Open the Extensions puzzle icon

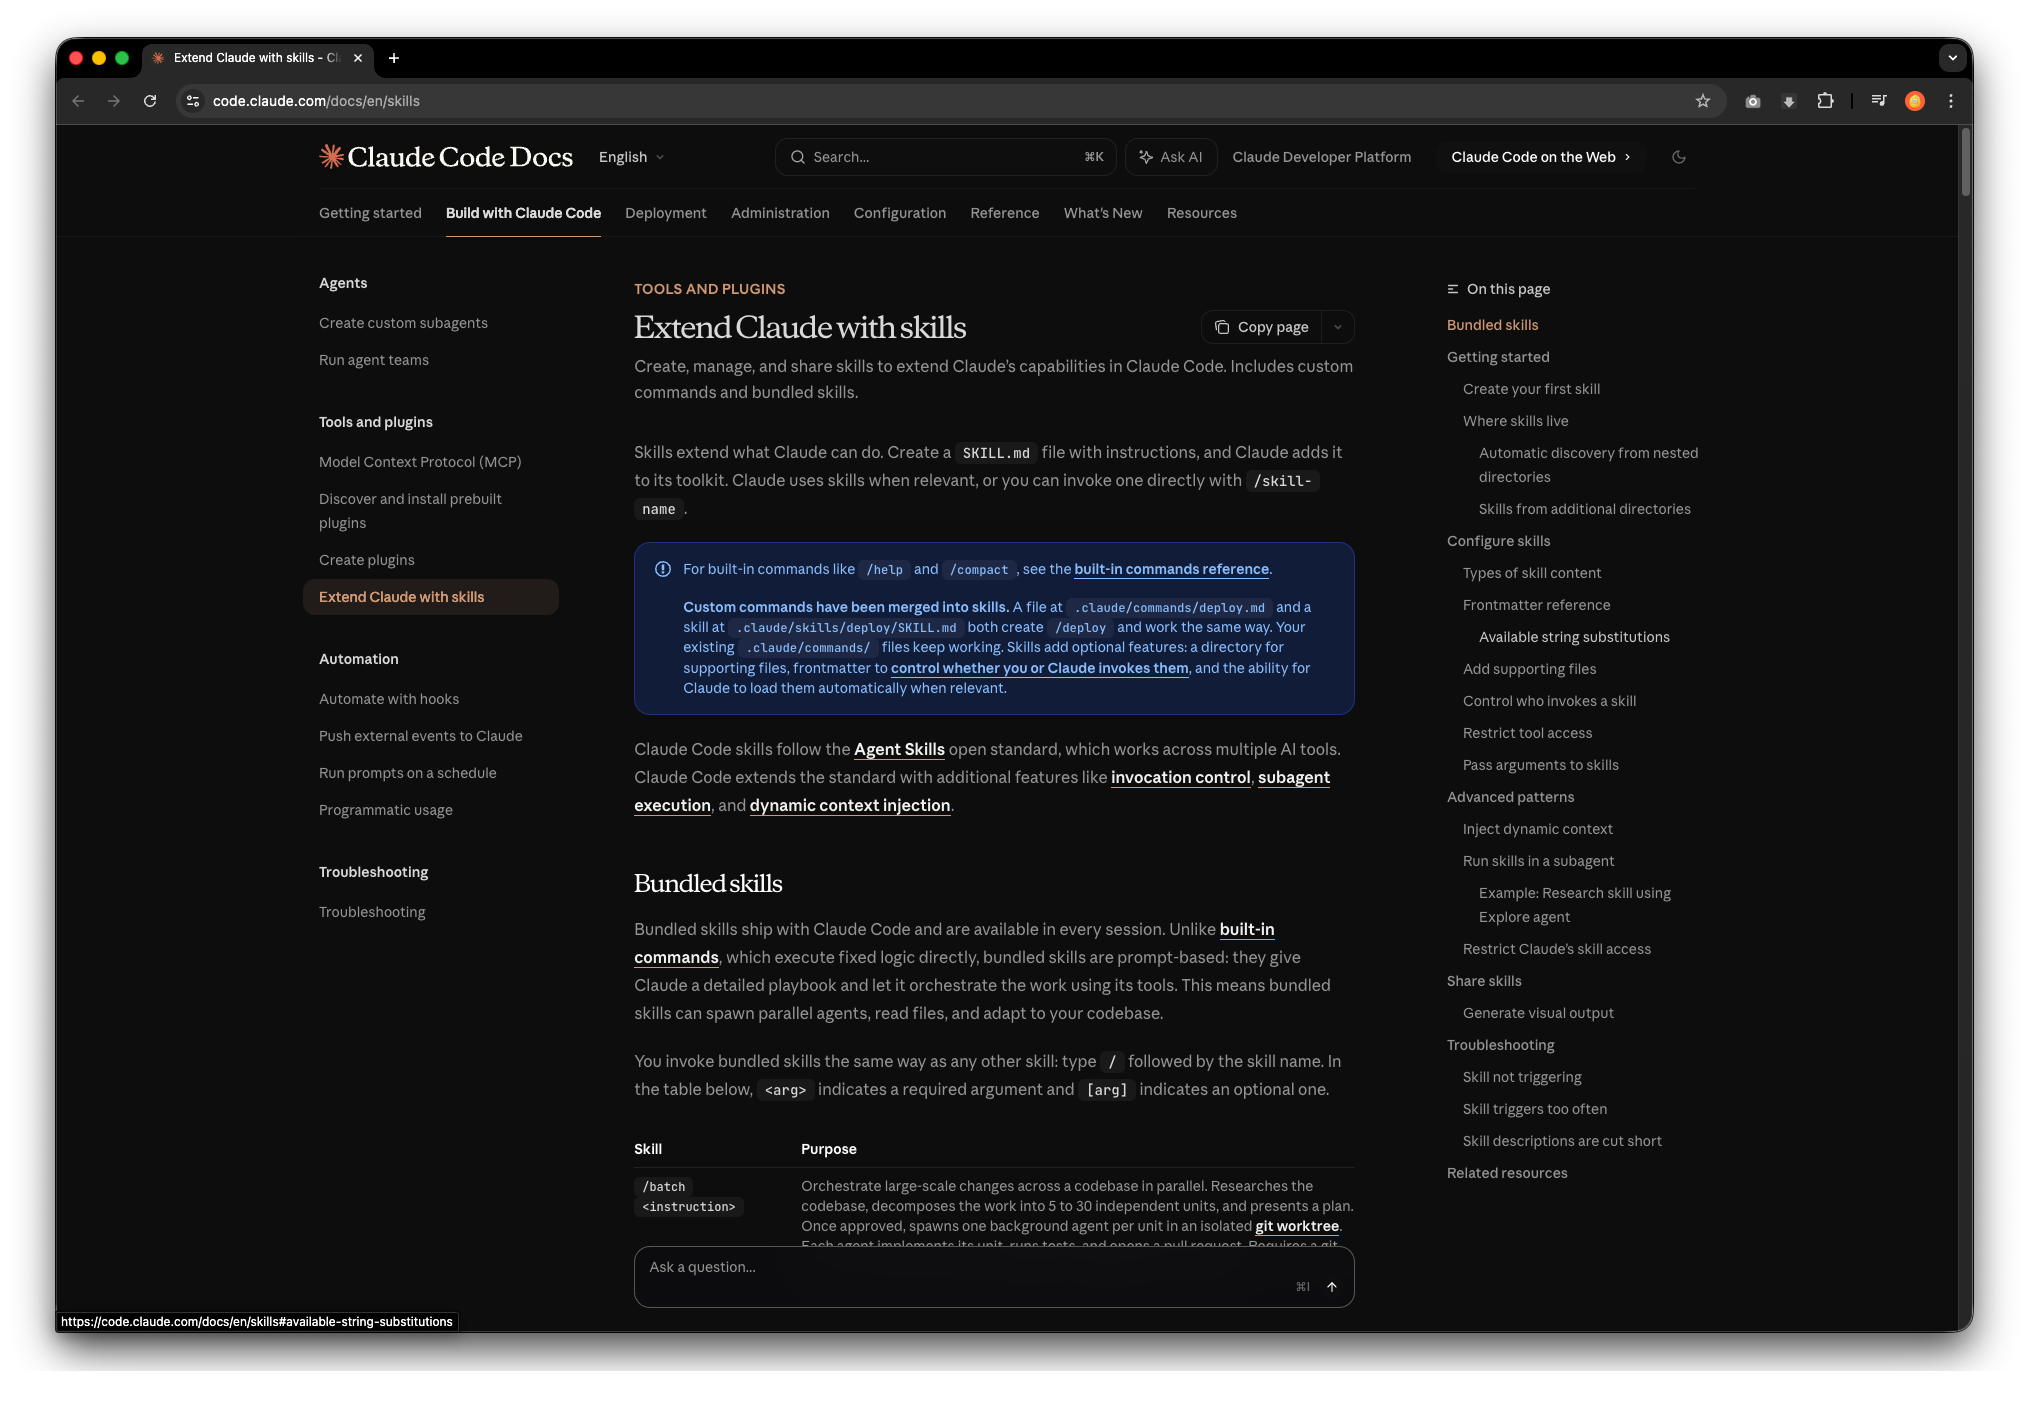(1825, 101)
